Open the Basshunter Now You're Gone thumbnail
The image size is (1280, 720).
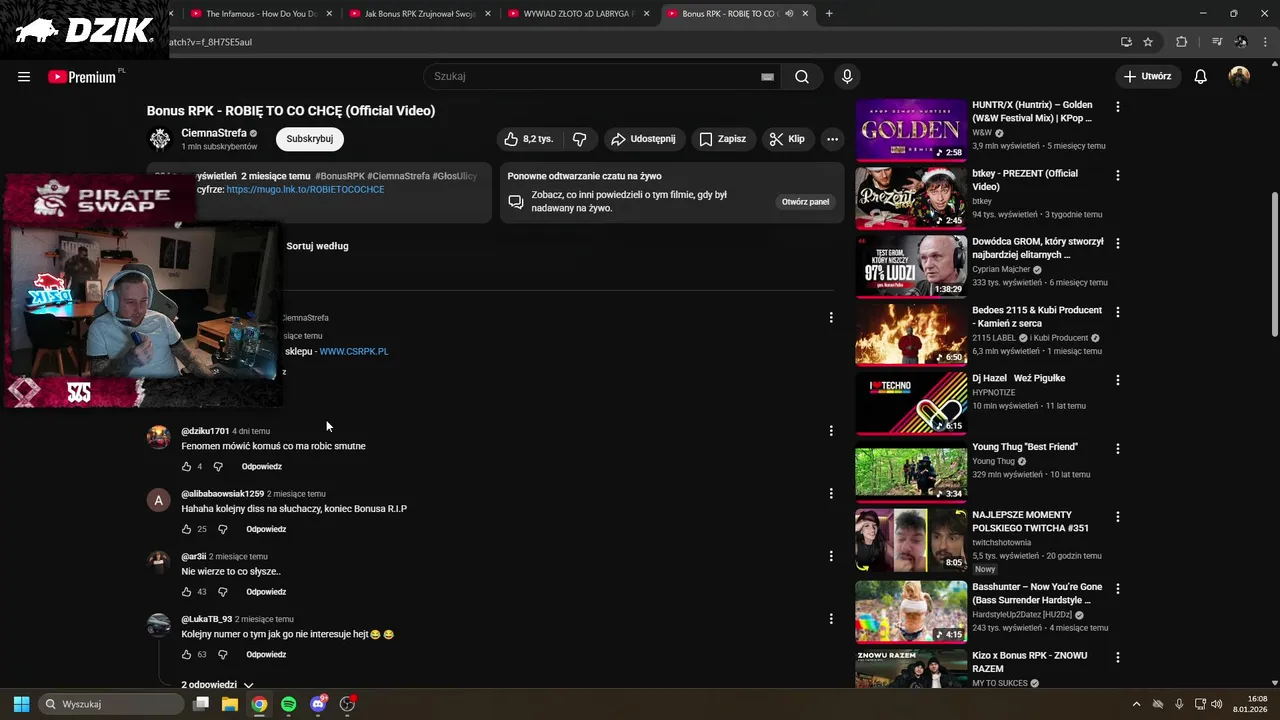911,612
